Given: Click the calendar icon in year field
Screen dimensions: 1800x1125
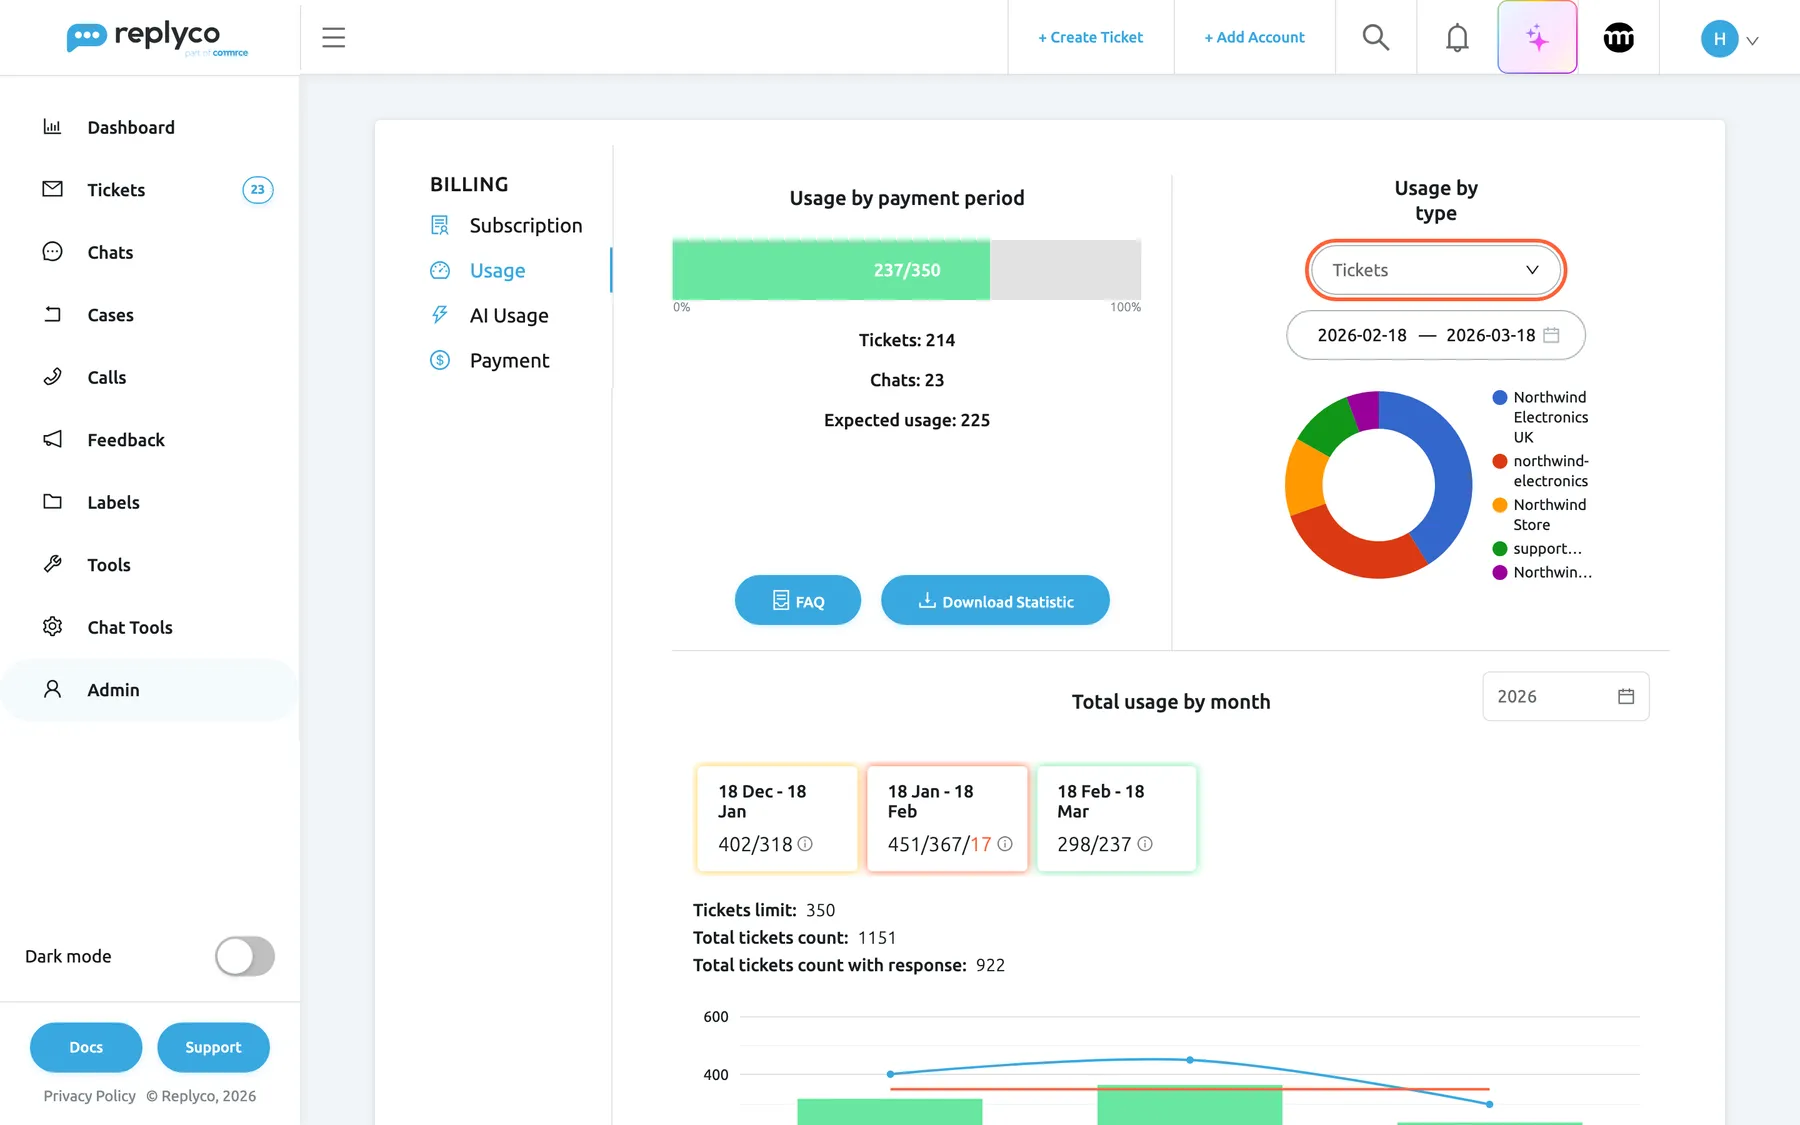Looking at the screenshot, I should point(1626,697).
